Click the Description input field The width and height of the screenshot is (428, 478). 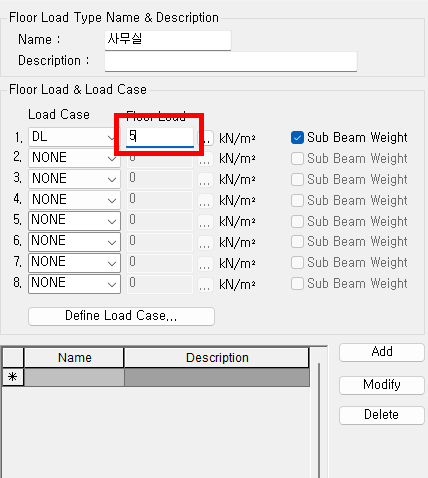point(231,61)
